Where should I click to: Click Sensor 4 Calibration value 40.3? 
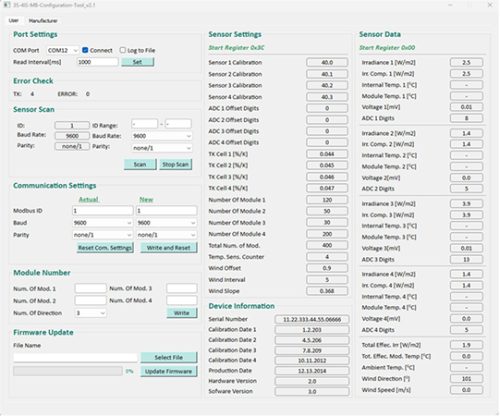327,97
